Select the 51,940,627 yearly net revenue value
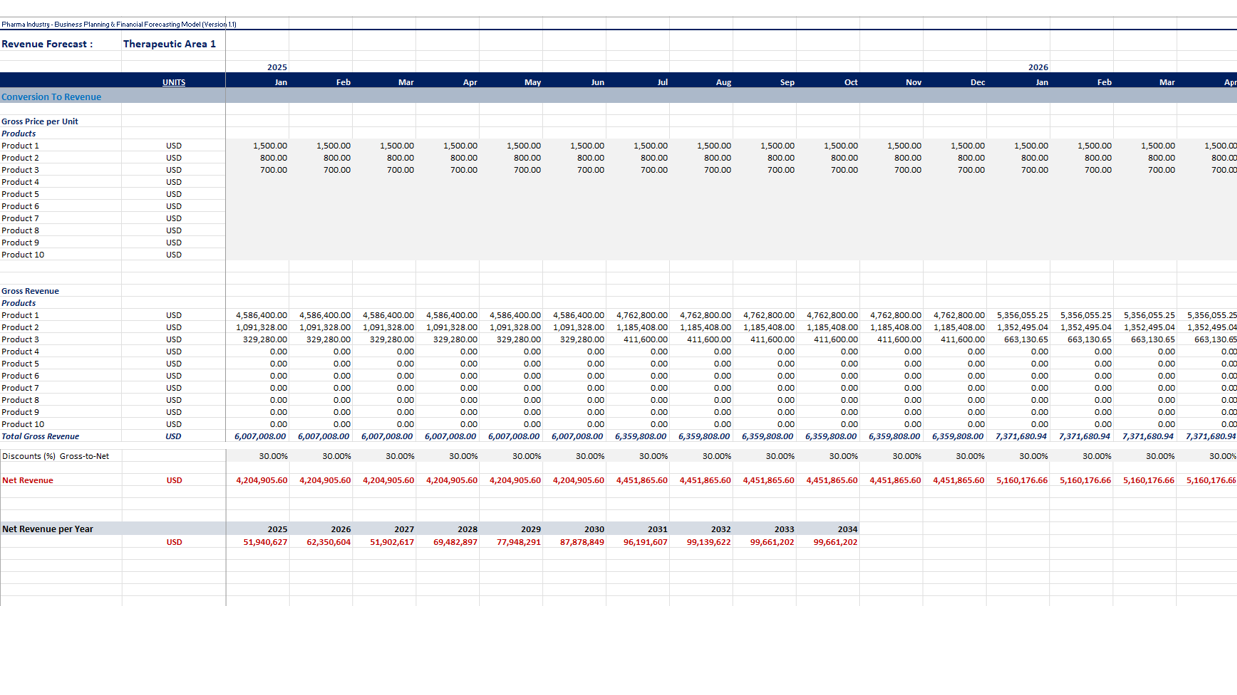The image size is (1237, 695). 265,542
